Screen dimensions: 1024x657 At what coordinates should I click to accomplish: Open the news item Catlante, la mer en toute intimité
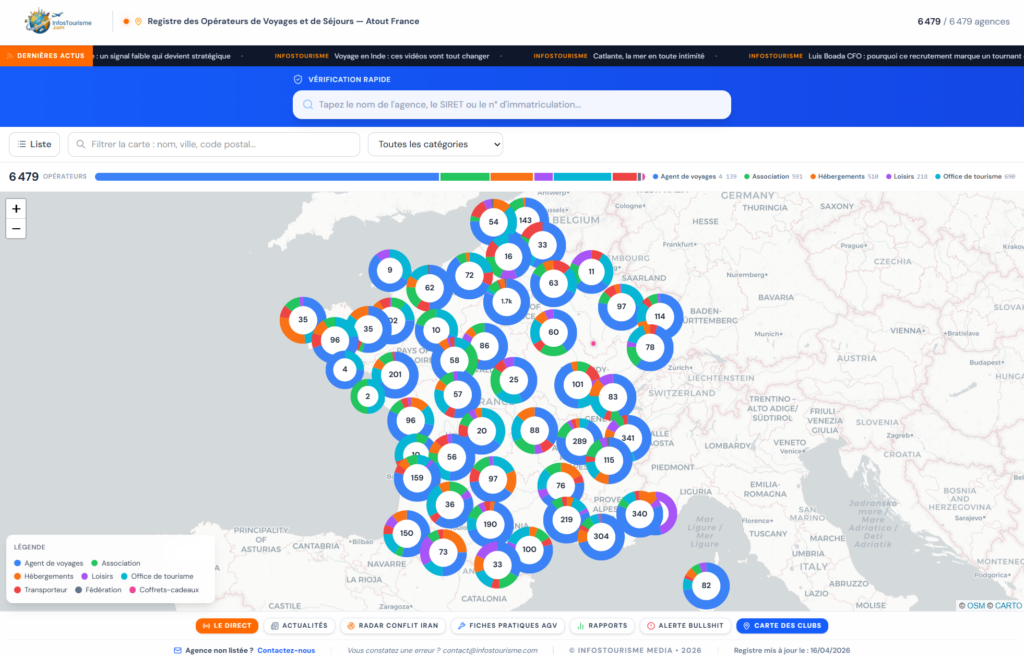pos(648,56)
